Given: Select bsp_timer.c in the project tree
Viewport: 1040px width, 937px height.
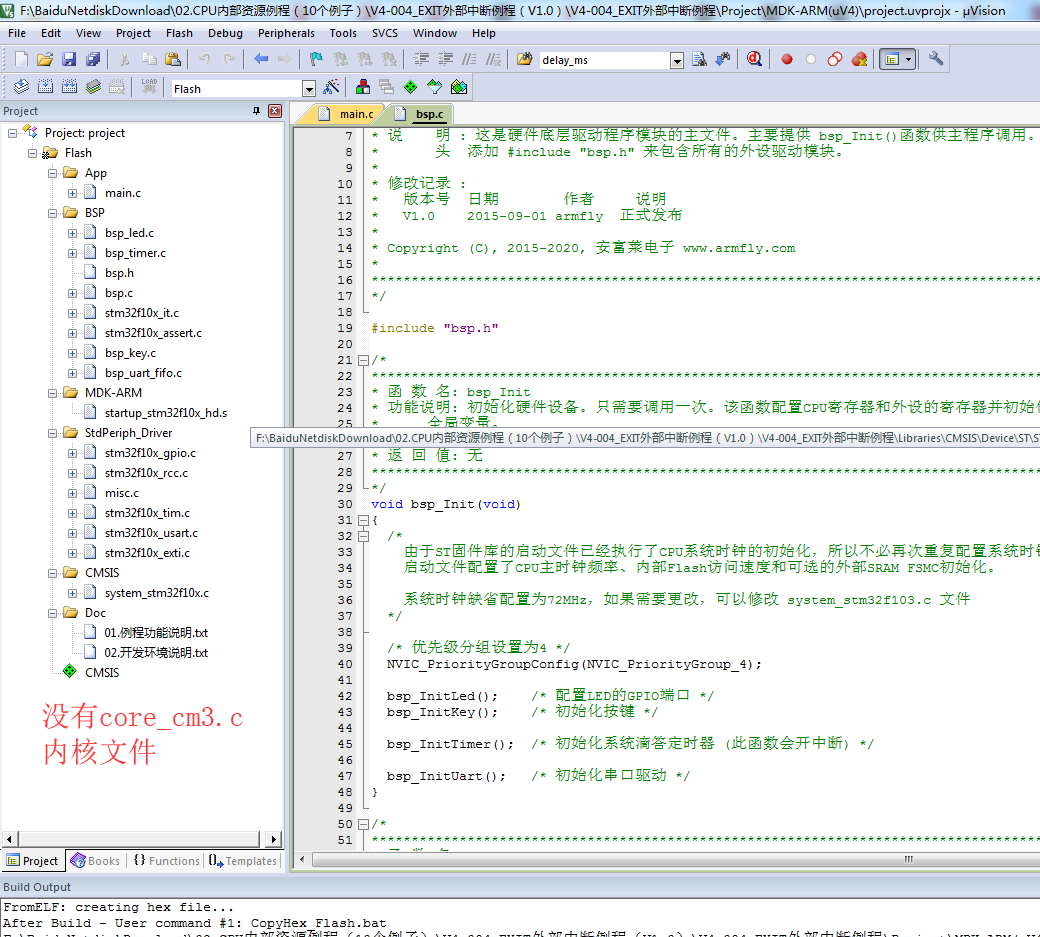Looking at the screenshot, I should point(135,253).
